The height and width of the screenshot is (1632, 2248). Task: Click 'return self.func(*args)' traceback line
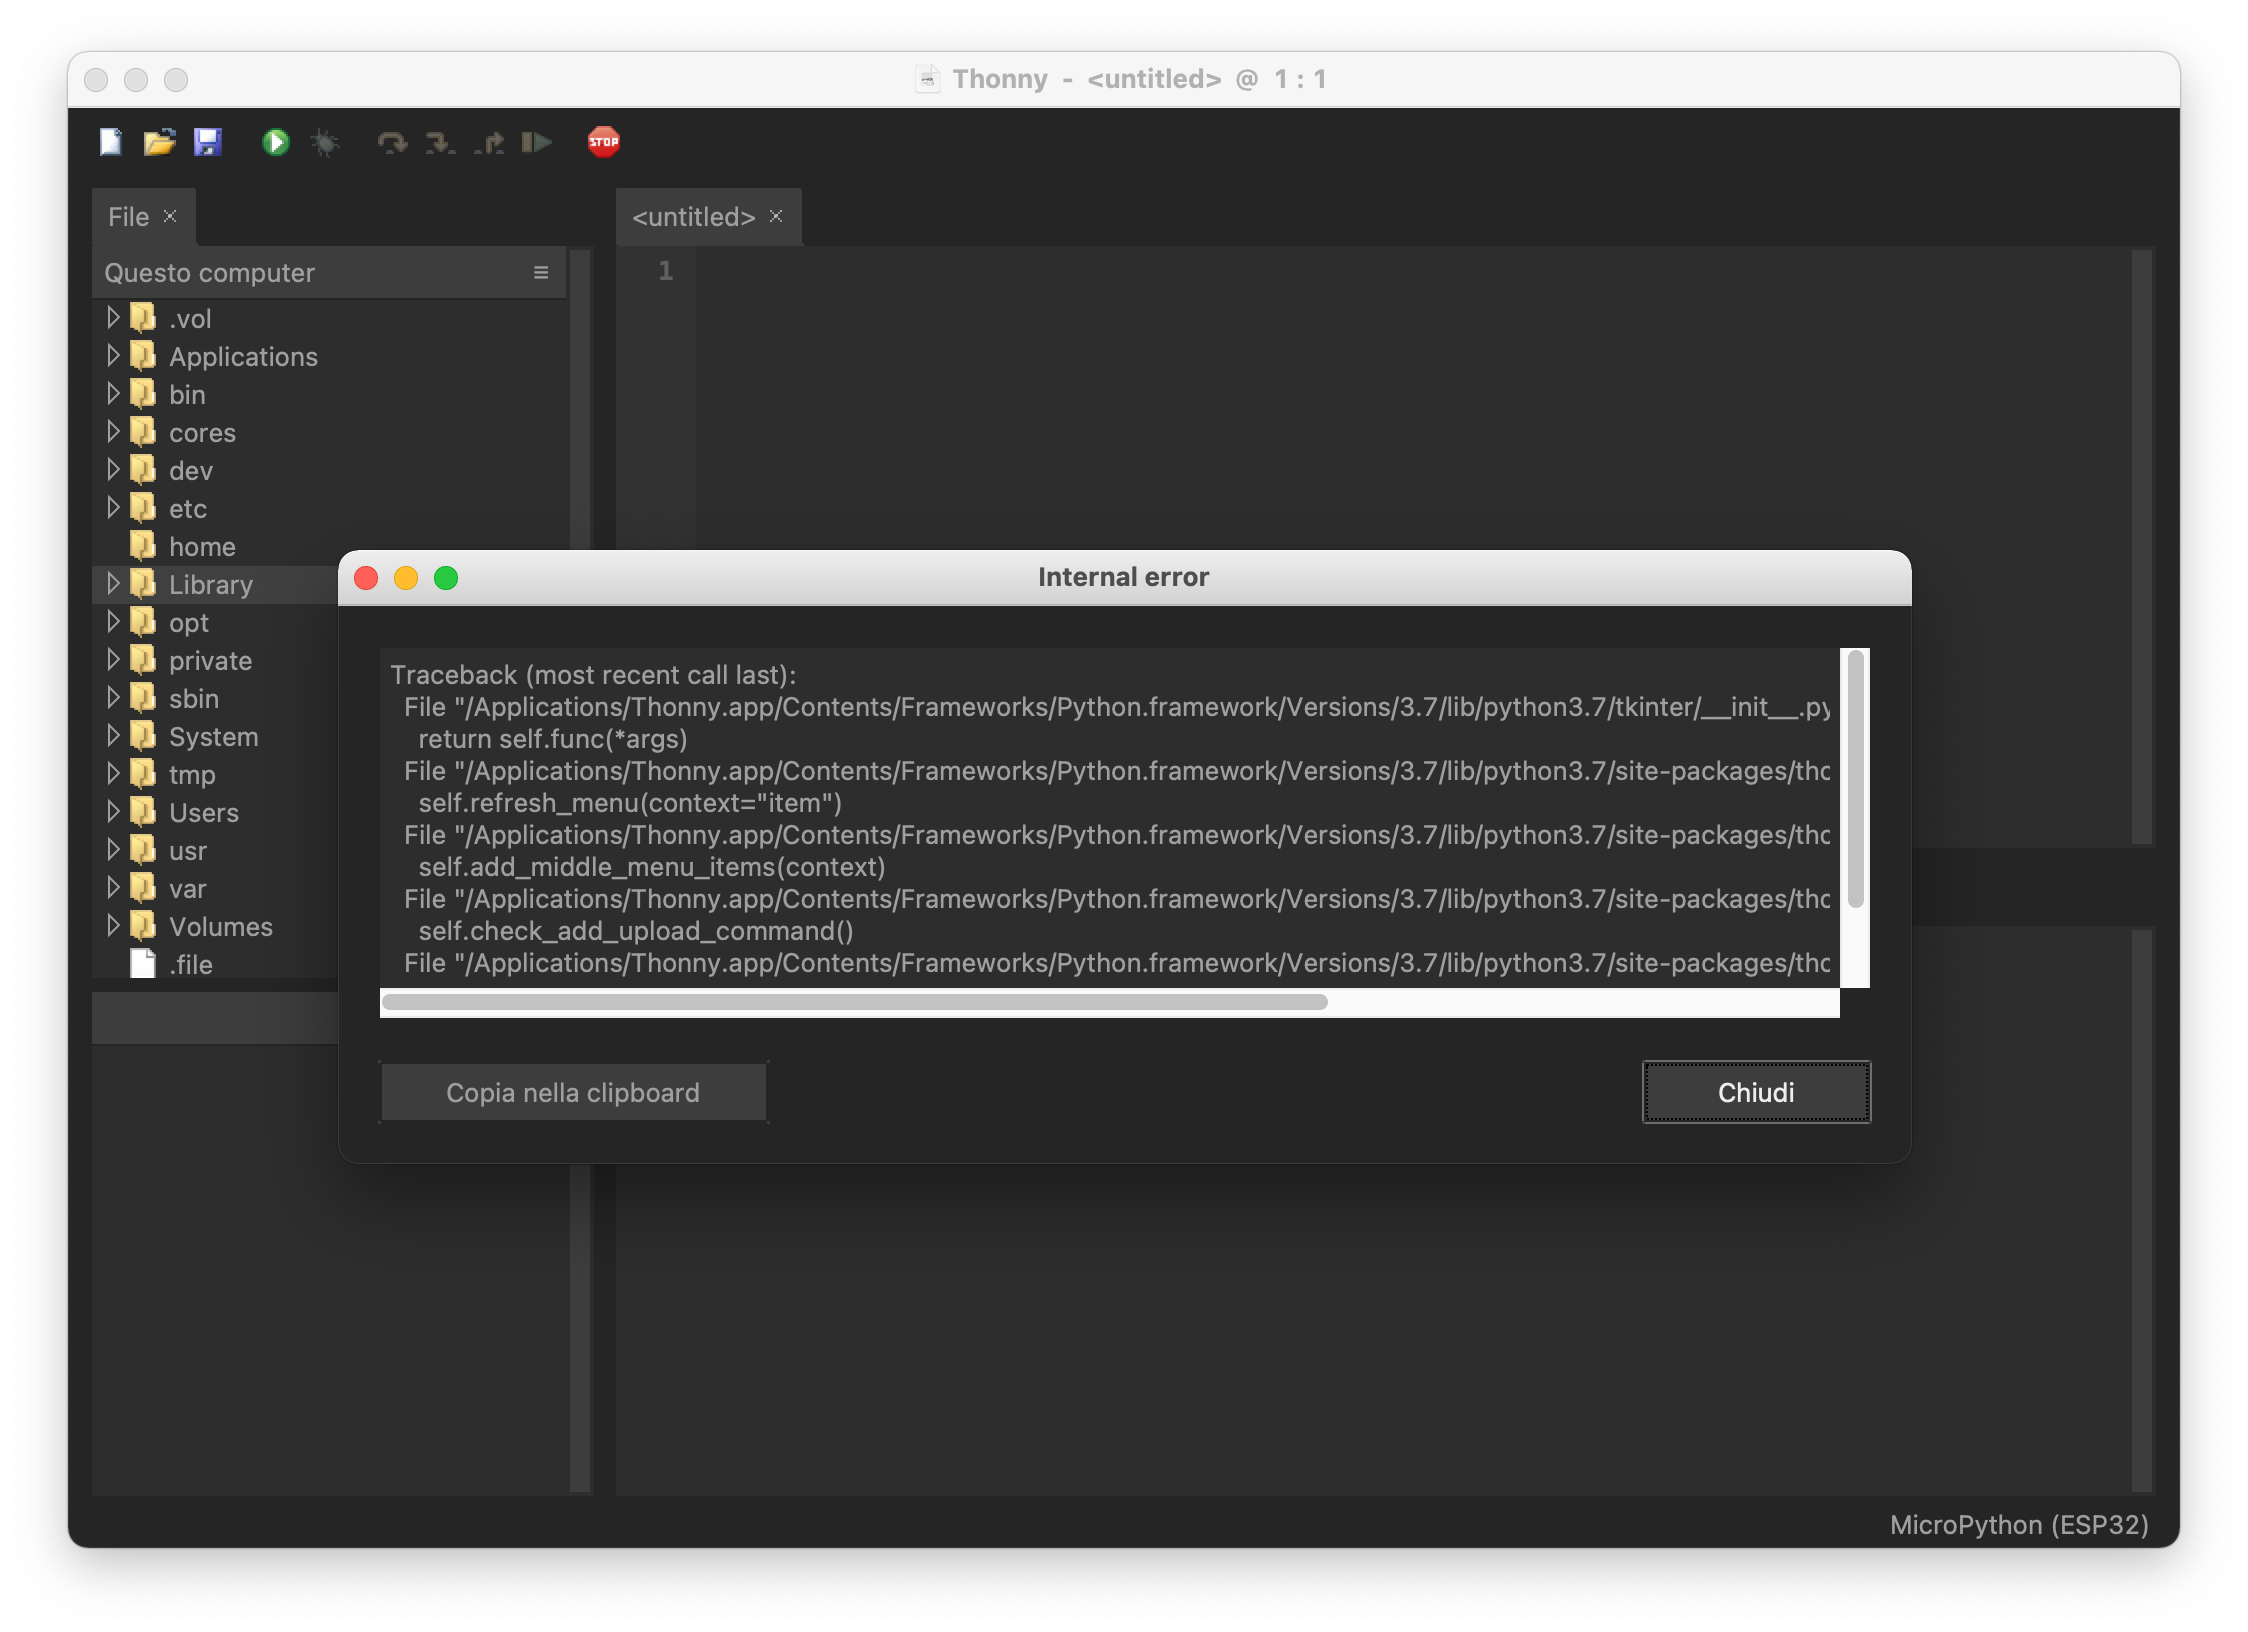[x=553, y=739]
